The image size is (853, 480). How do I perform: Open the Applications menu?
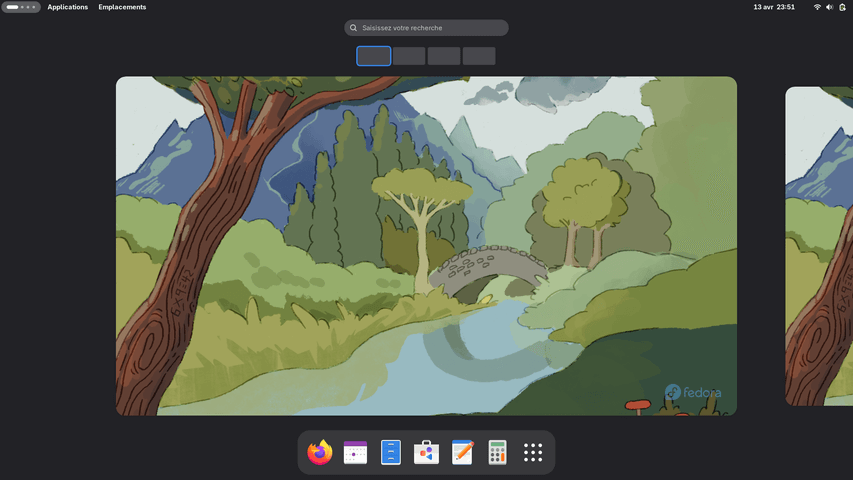[67, 7]
